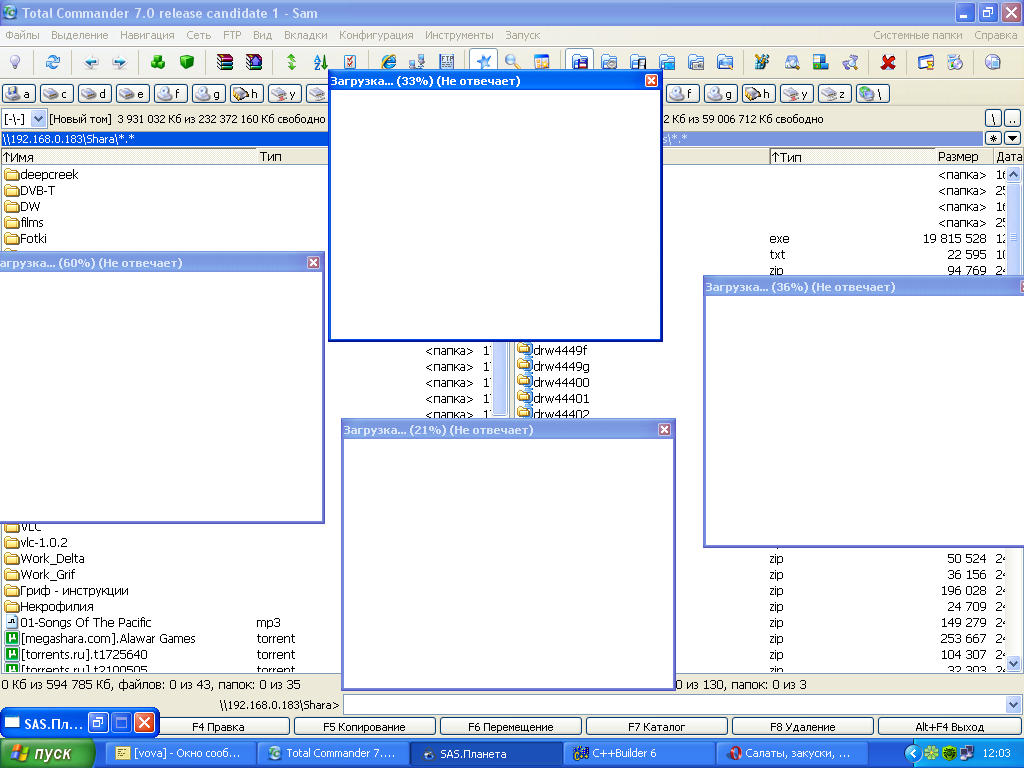Click the Internet Explorer toolbar icon
Viewport: 1024px width, 768px height.
[x=388, y=62]
